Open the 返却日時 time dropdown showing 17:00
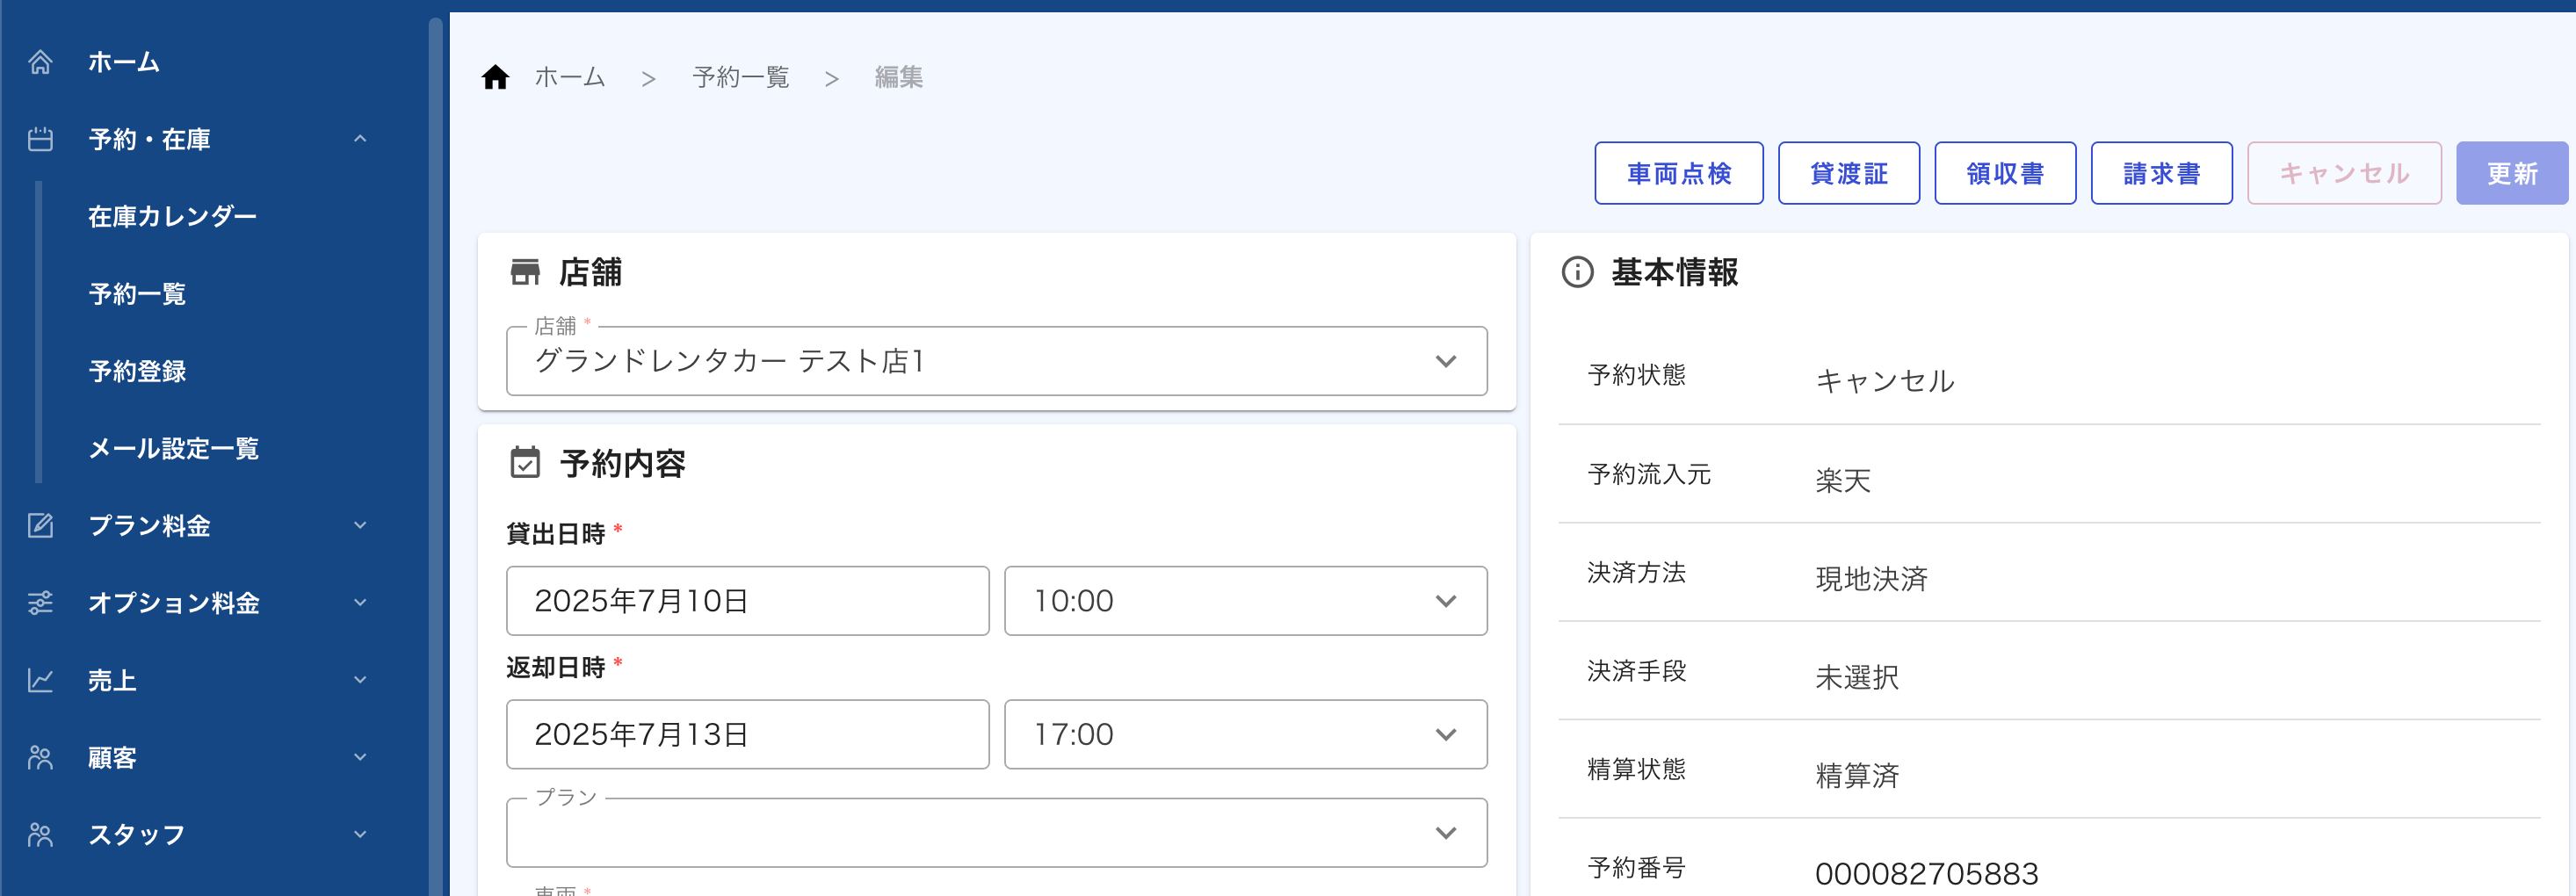This screenshot has width=2576, height=896. 1244,735
